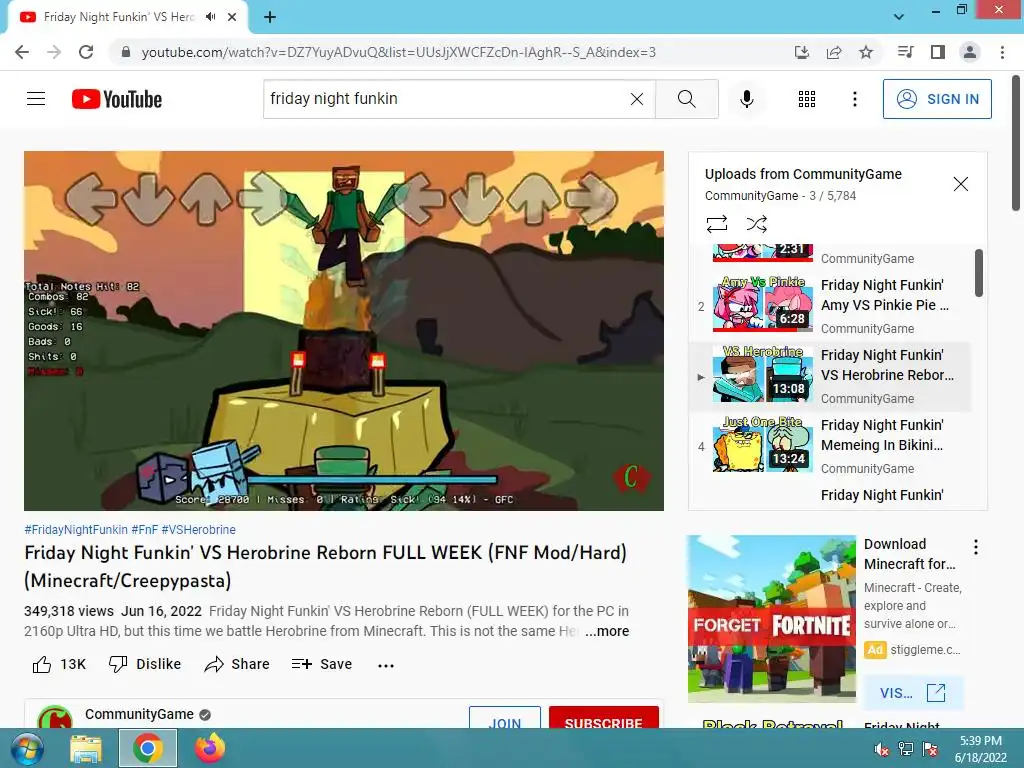Open Chrome three-dot menu
The image size is (1024, 768).
click(1002, 52)
